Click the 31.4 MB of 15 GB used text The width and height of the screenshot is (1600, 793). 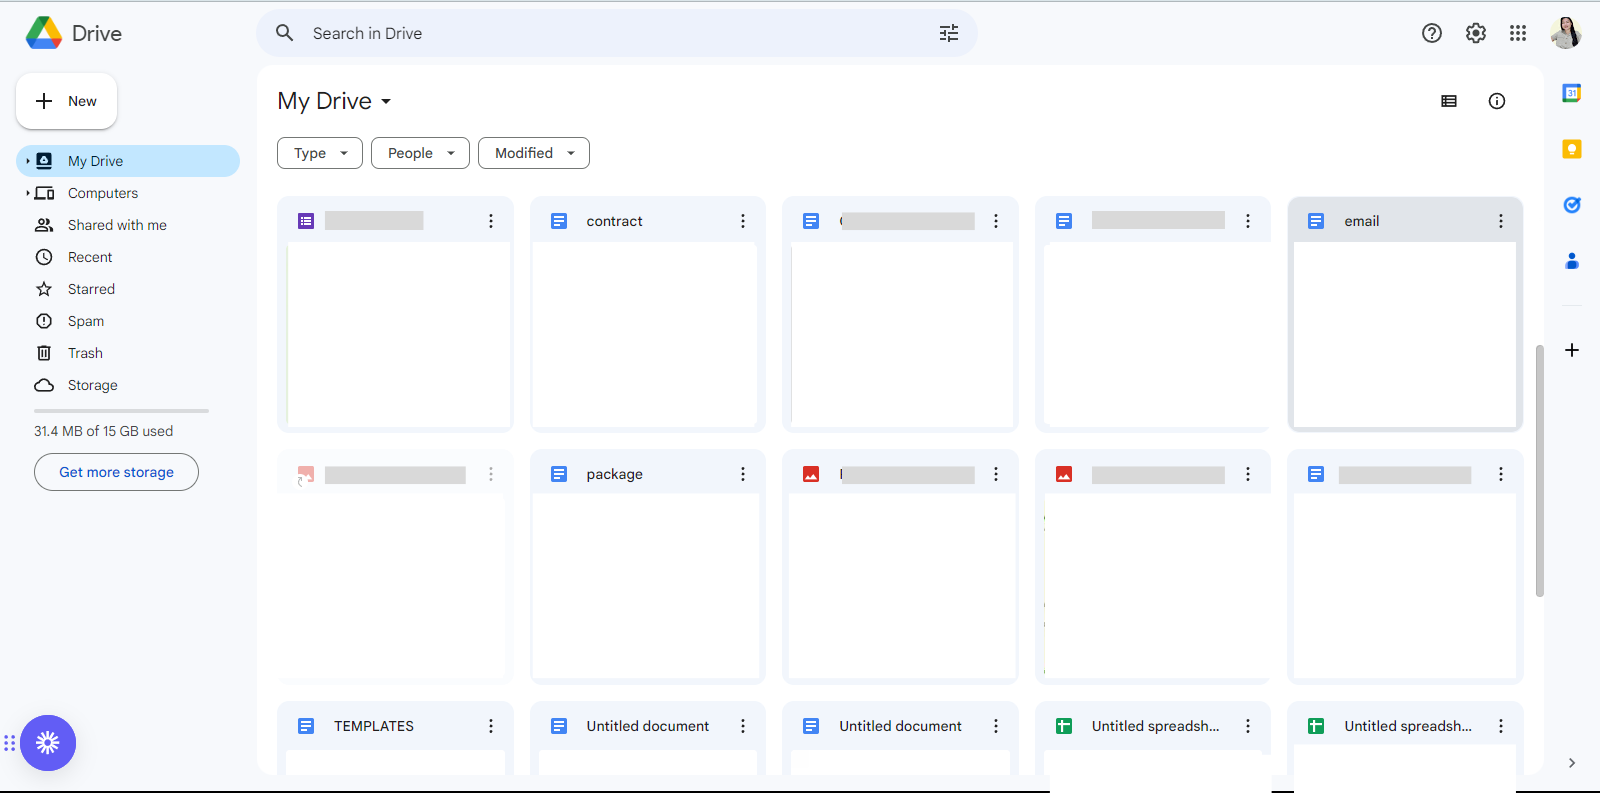[104, 431]
